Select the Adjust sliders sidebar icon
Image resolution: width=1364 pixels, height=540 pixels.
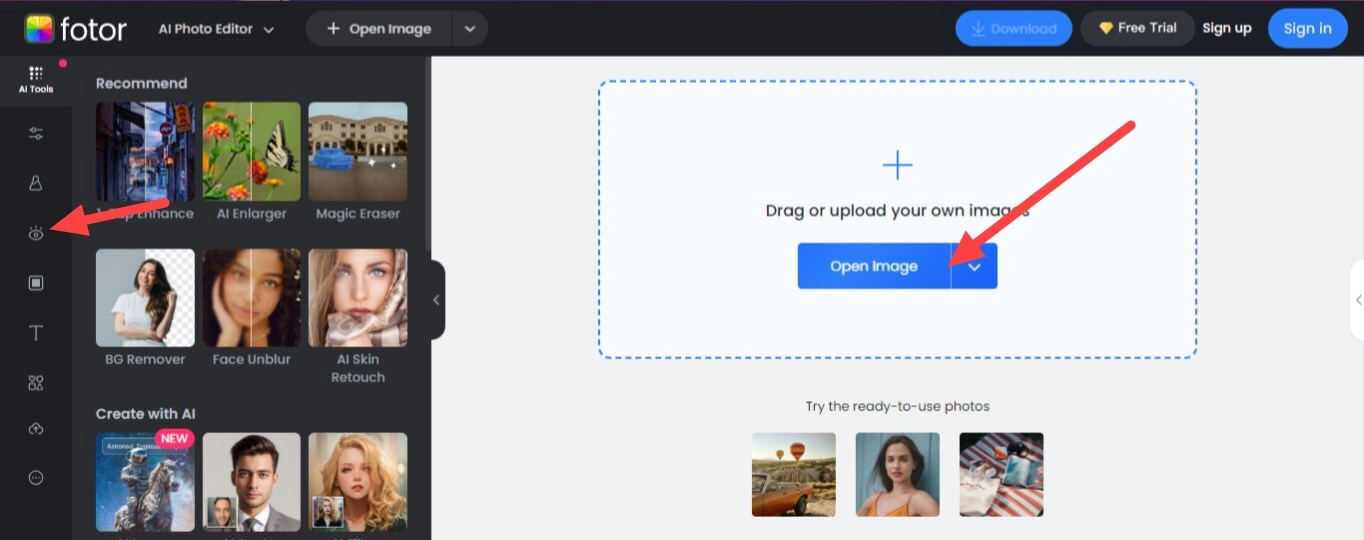36,134
